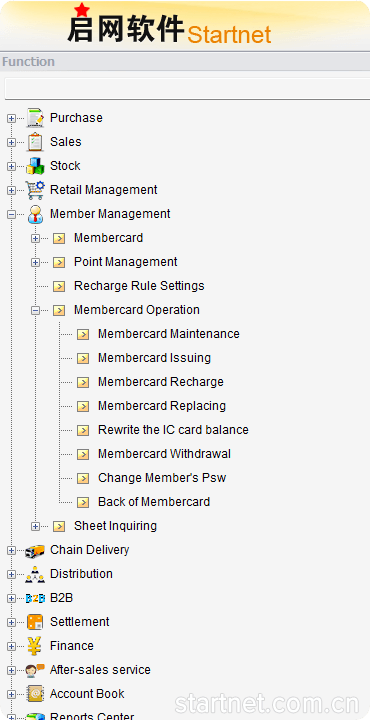Click the Purchase notepad icon
This screenshot has height=720, width=370.
[35, 118]
